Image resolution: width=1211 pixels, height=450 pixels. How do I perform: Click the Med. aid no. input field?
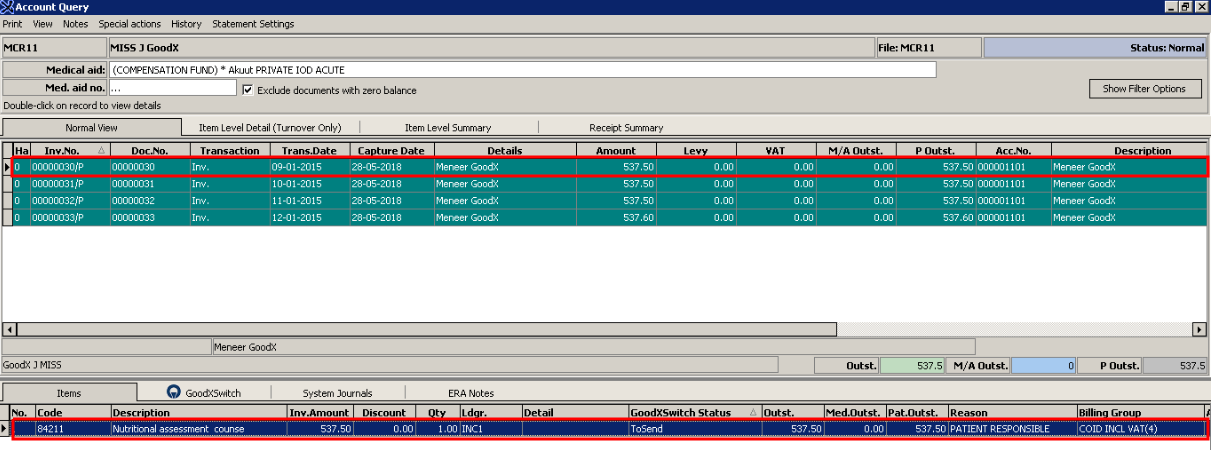pos(172,88)
